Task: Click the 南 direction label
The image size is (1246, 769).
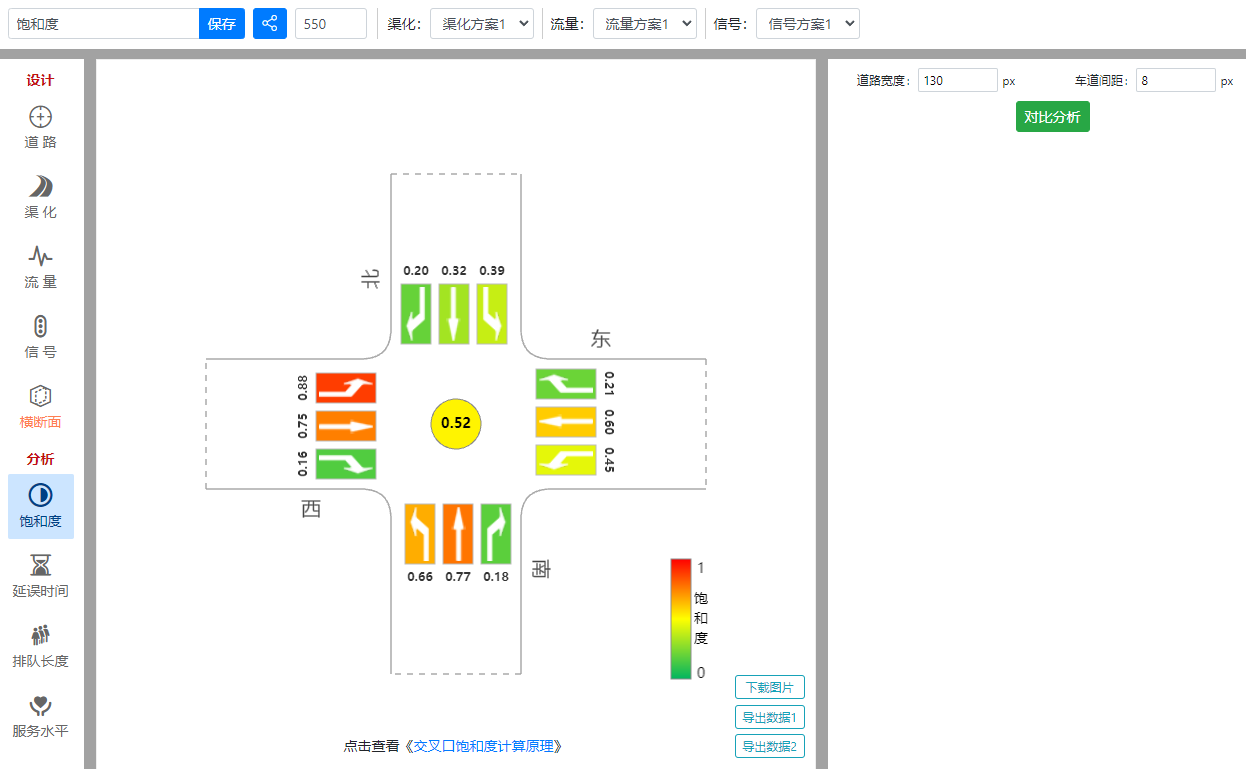Action: (541, 569)
